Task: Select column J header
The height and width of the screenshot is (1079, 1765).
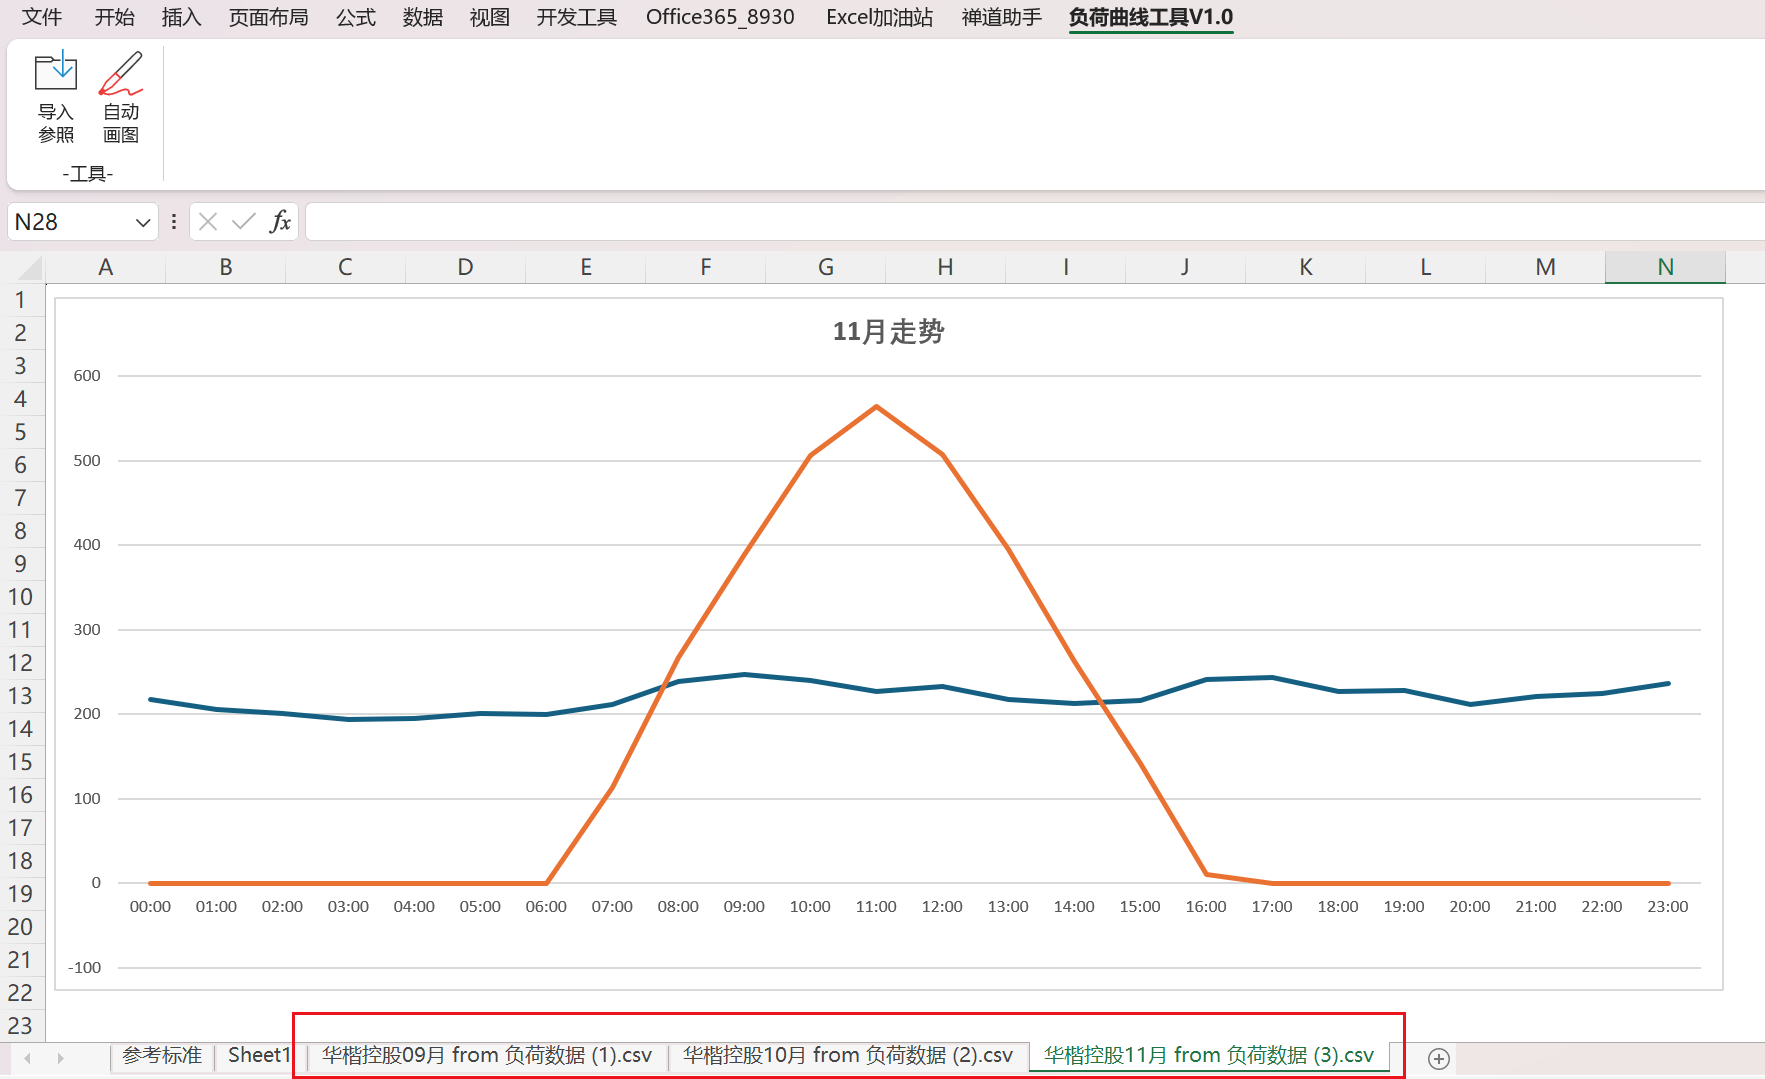Action: click(1185, 268)
